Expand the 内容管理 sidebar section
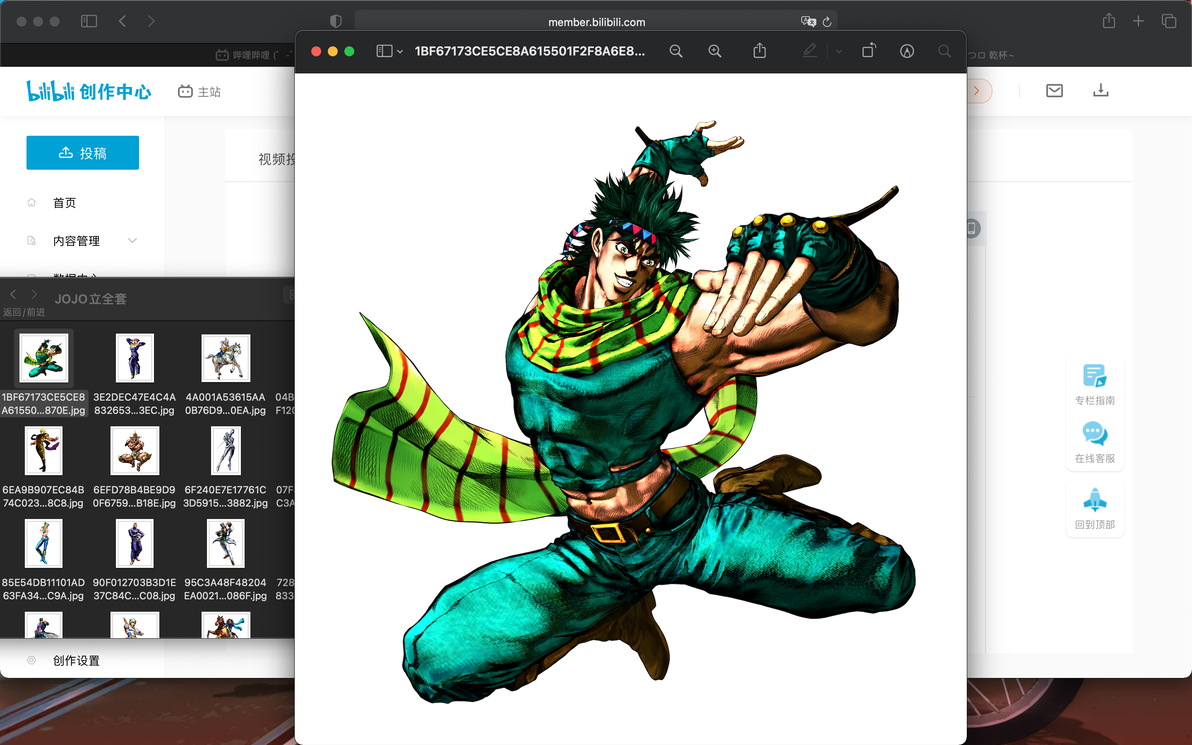The width and height of the screenshot is (1192, 745). pos(82,241)
